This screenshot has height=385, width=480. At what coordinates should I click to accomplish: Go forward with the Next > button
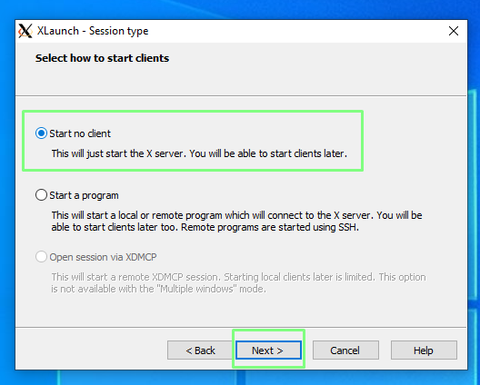click(268, 350)
